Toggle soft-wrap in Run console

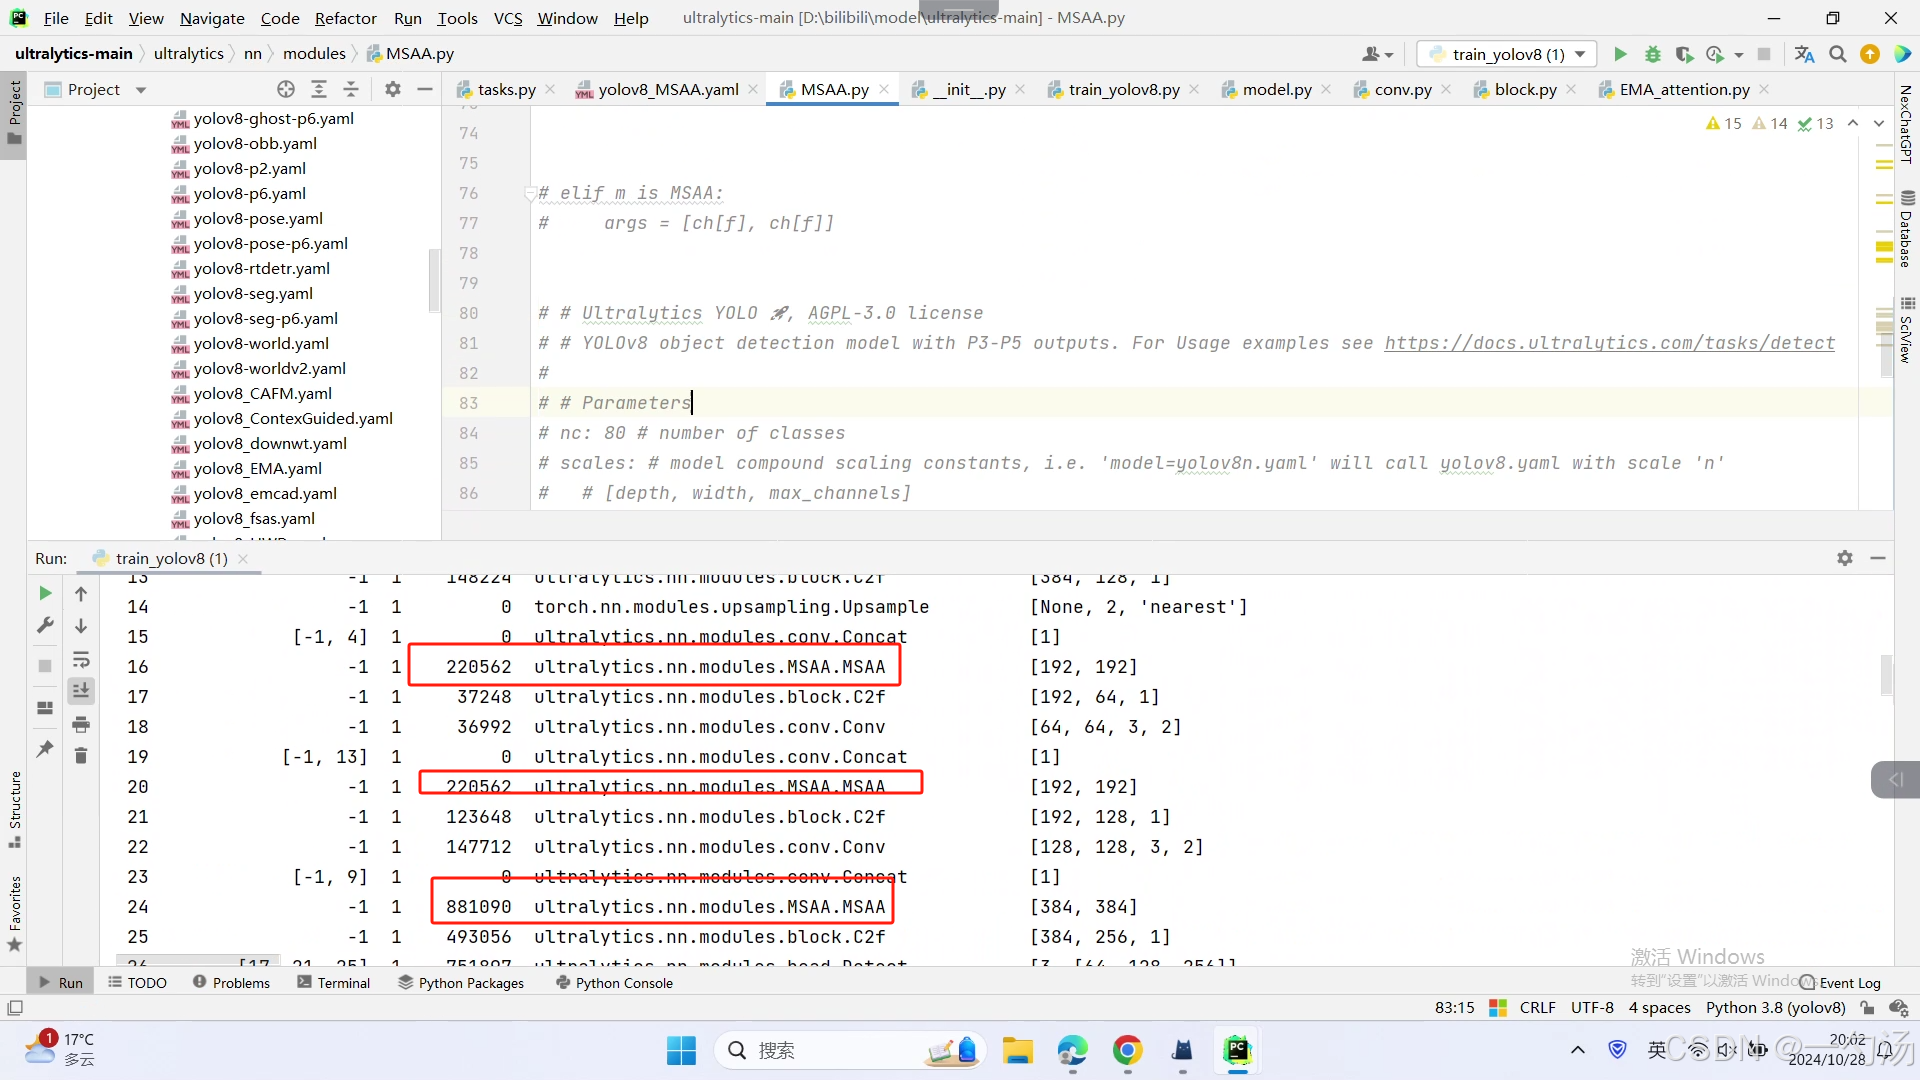(81, 659)
